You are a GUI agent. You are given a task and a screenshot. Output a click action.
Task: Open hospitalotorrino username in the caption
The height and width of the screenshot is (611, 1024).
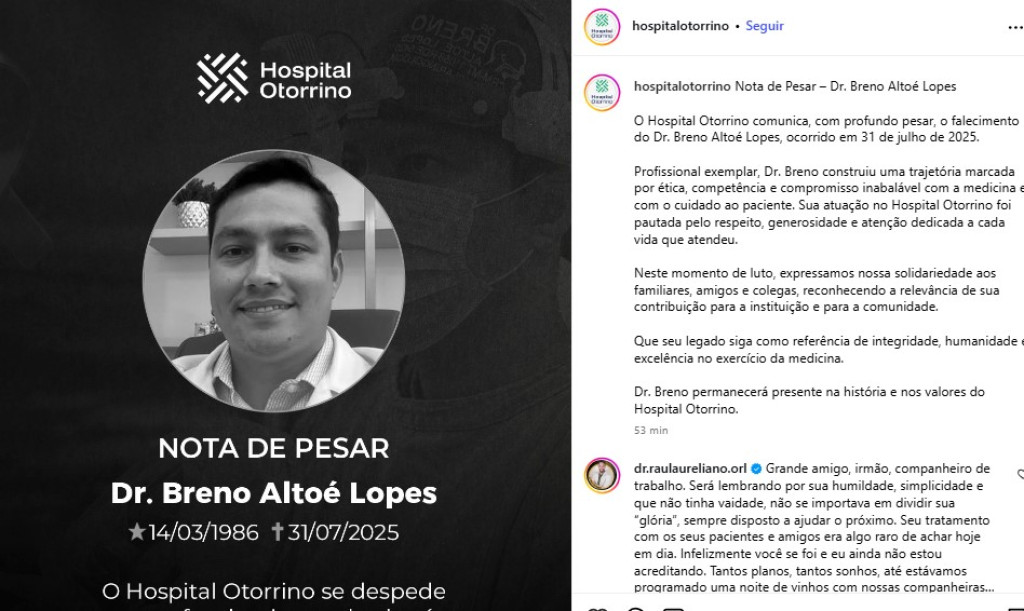682,86
